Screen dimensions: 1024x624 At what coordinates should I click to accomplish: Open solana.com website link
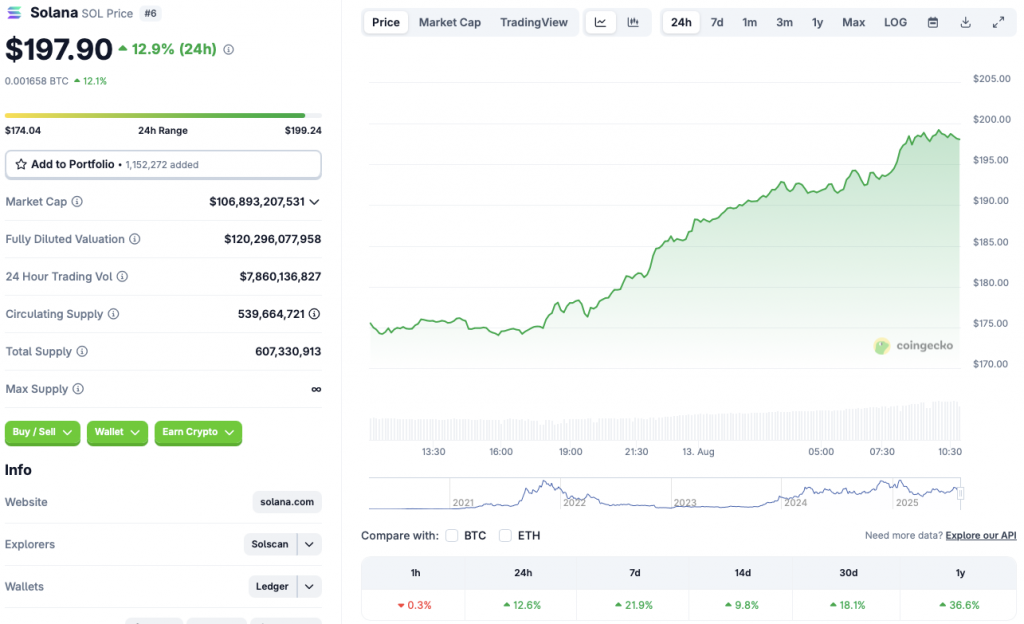coord(287,502)
